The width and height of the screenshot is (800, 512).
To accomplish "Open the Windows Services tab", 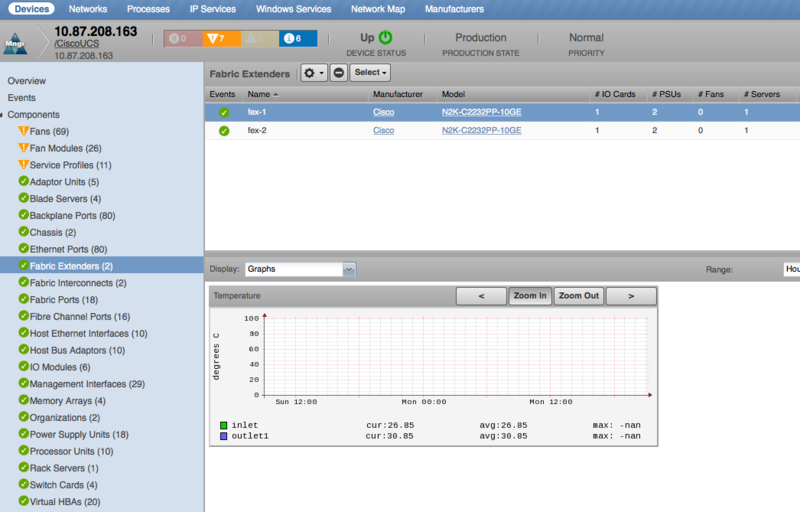I will pyautogui.click(x=293, y=9).
